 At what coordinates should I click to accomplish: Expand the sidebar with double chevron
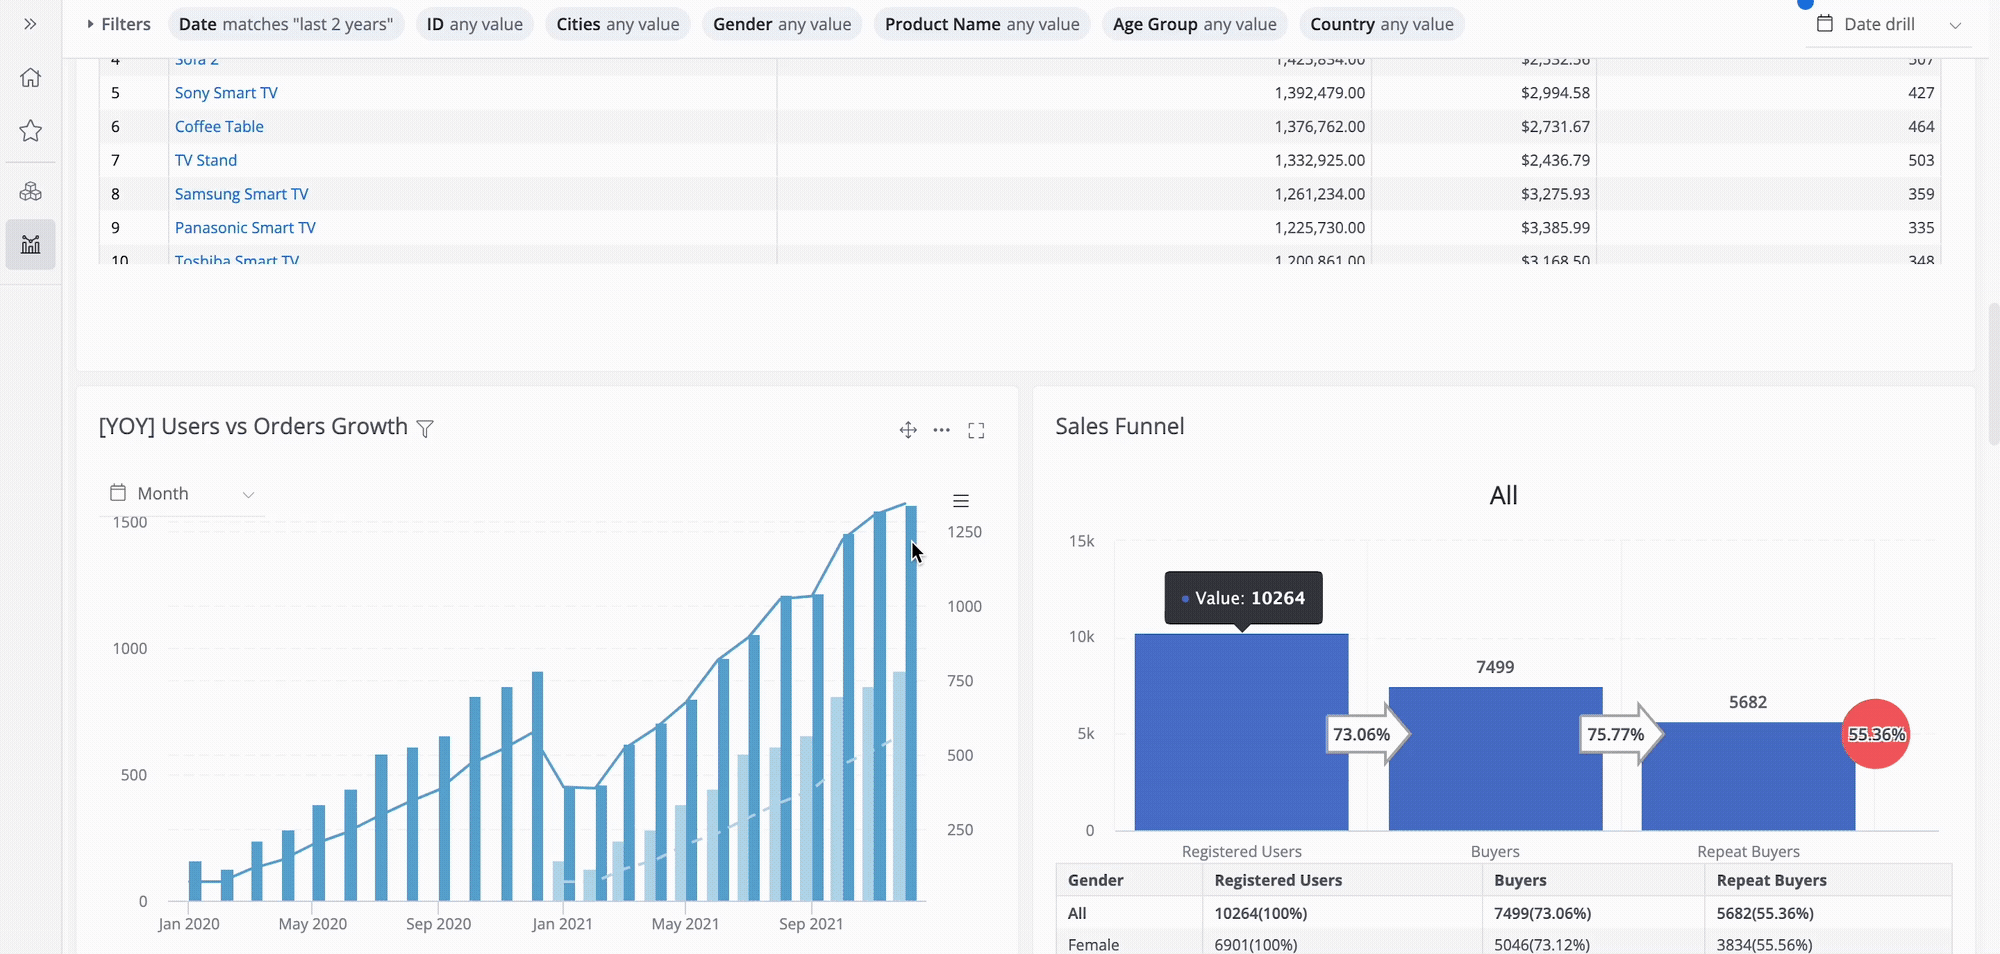point(30,24)
